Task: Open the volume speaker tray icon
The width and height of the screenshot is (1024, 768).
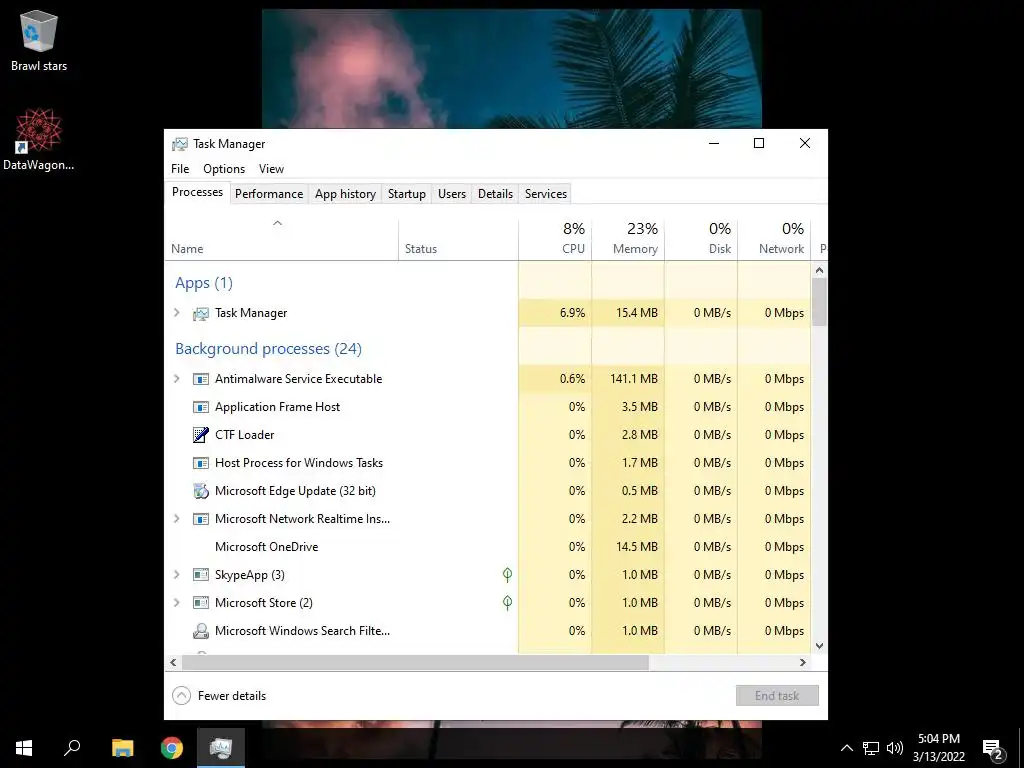Action: click(895, 748)
